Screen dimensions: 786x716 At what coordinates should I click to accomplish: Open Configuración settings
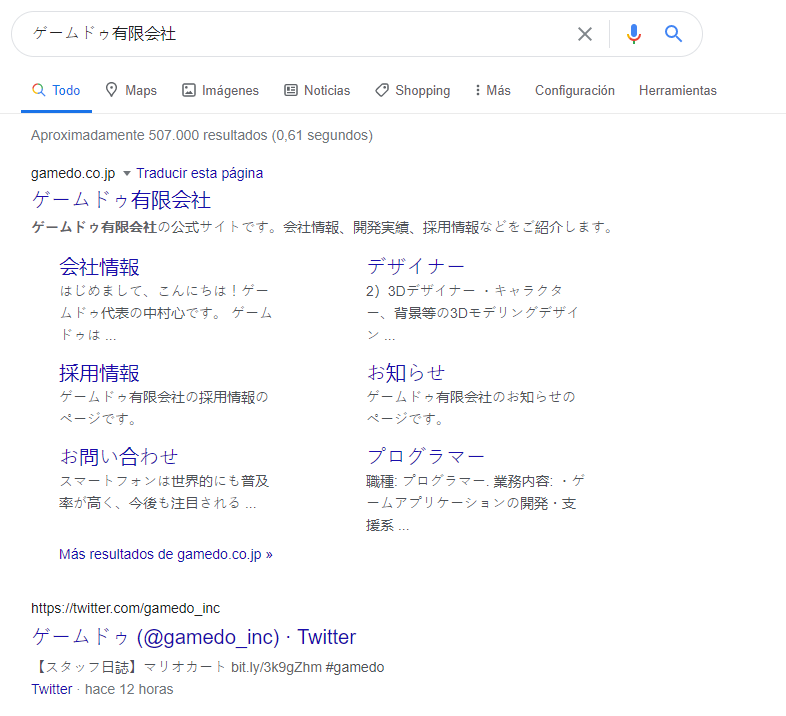(574, 90)
